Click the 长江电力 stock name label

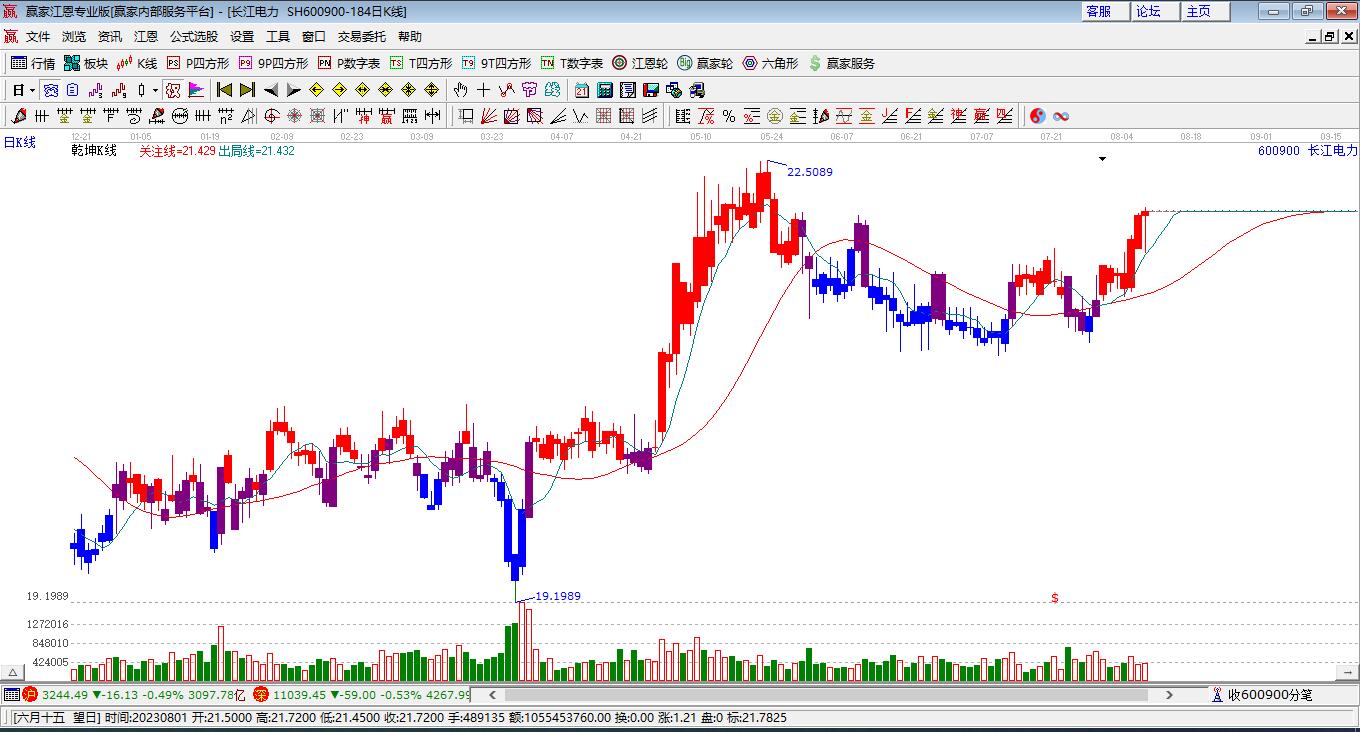[x=1333, y=151]
